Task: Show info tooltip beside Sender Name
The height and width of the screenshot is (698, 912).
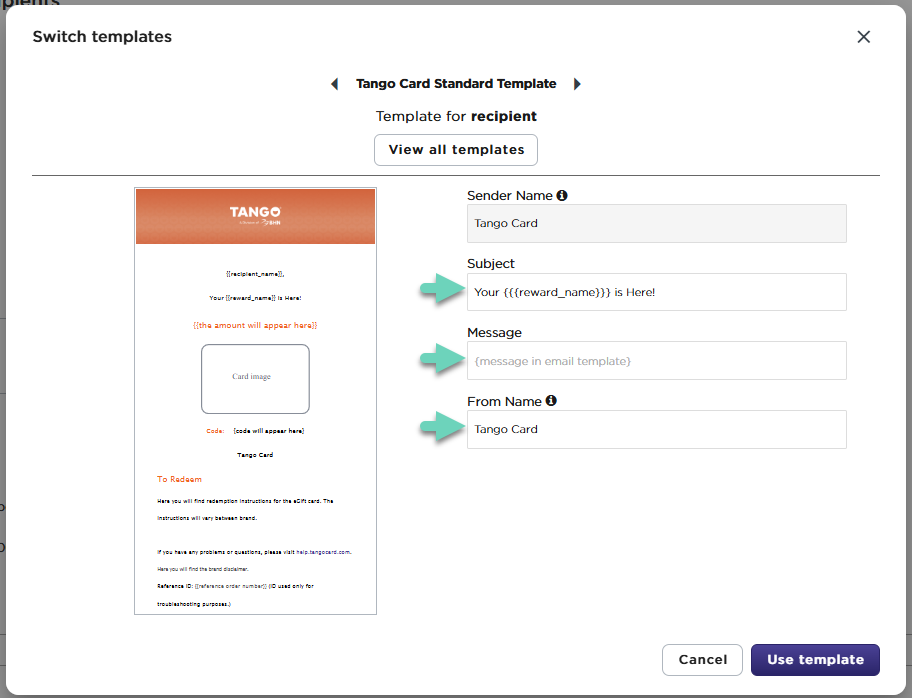Action: tap(562, 196)
